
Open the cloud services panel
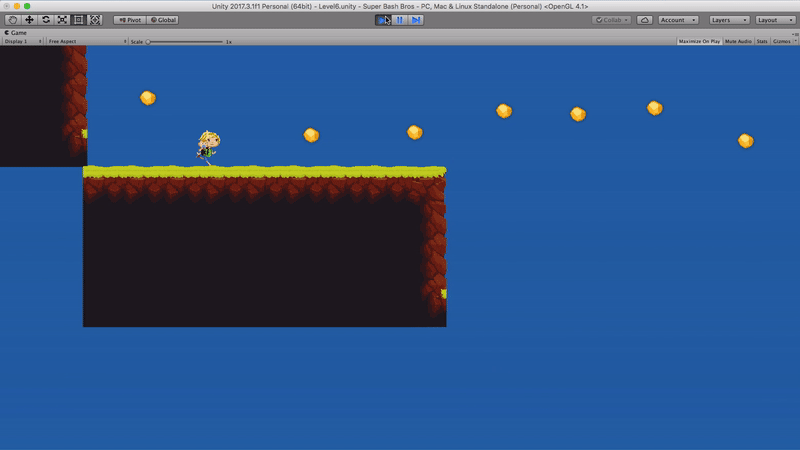coord(645,20)
